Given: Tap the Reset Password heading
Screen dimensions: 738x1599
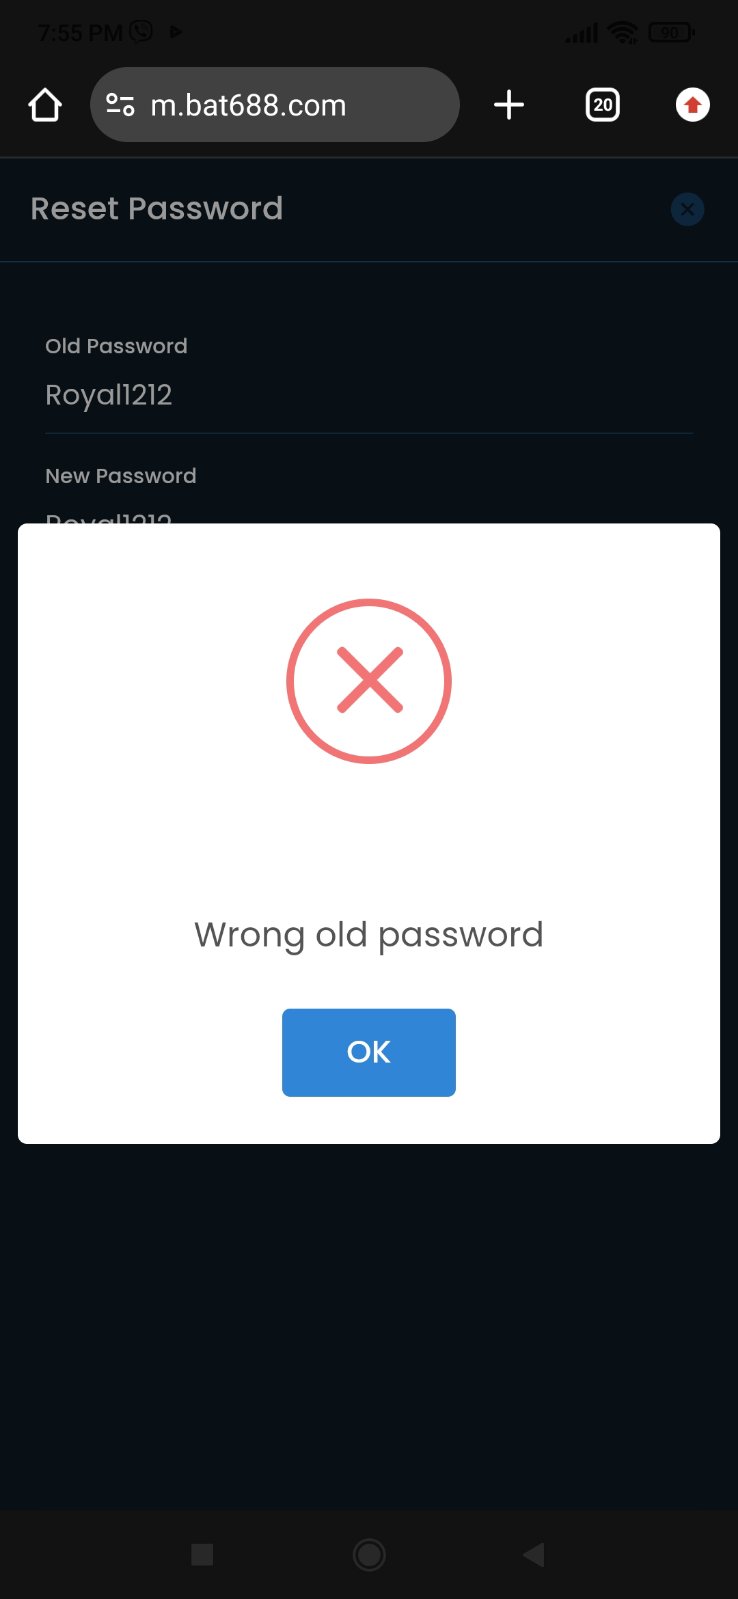Looking at the screenshot, I should tap(157, 208).
